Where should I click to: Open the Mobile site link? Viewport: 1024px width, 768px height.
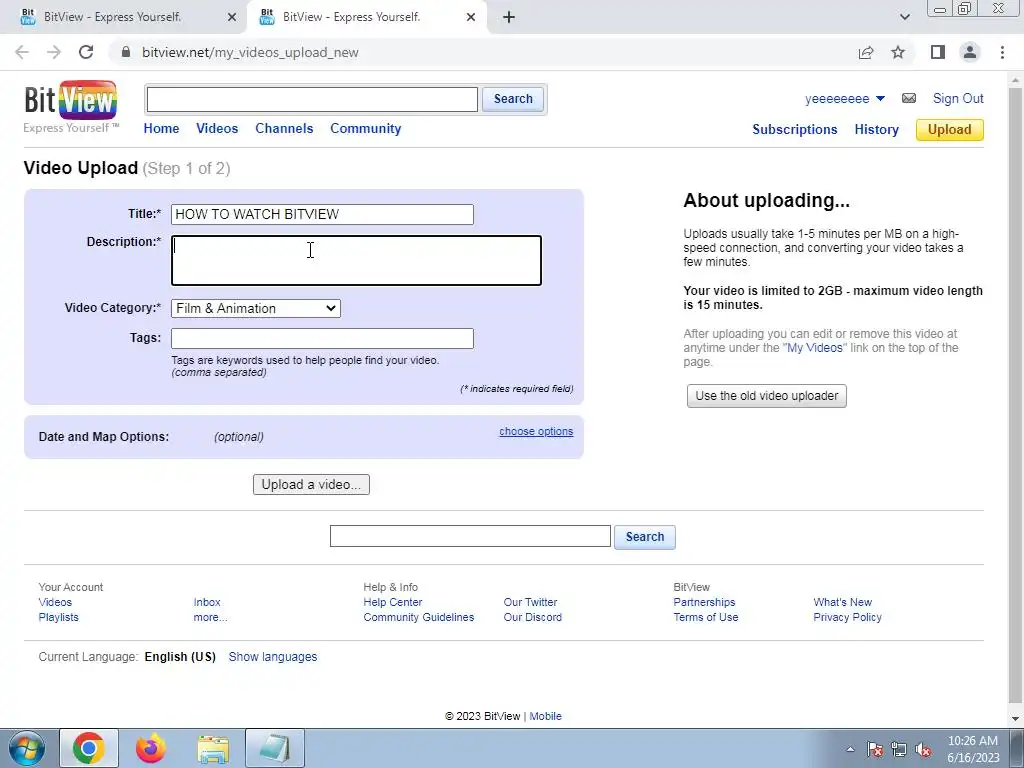coord(545,716)
